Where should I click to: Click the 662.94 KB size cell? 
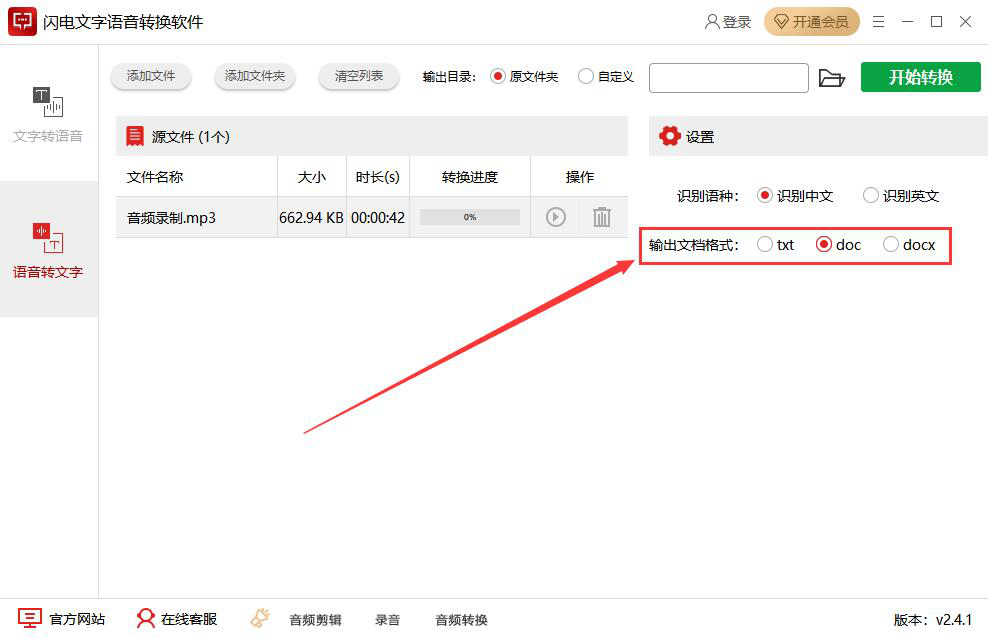pos(311,217)
